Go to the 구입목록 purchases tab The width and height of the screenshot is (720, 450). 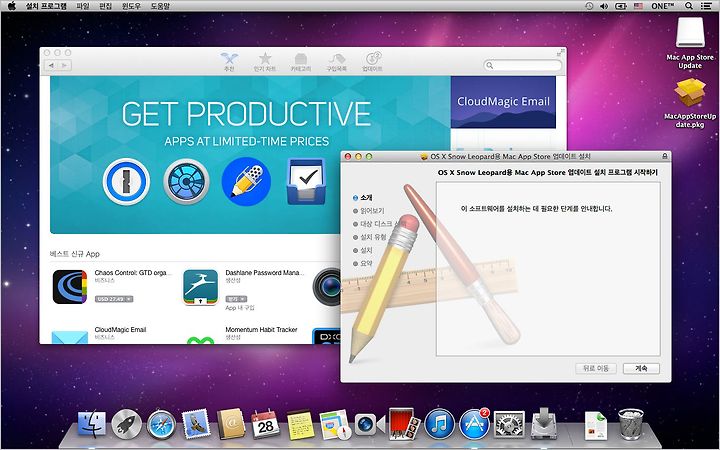(x=336, y=62)
